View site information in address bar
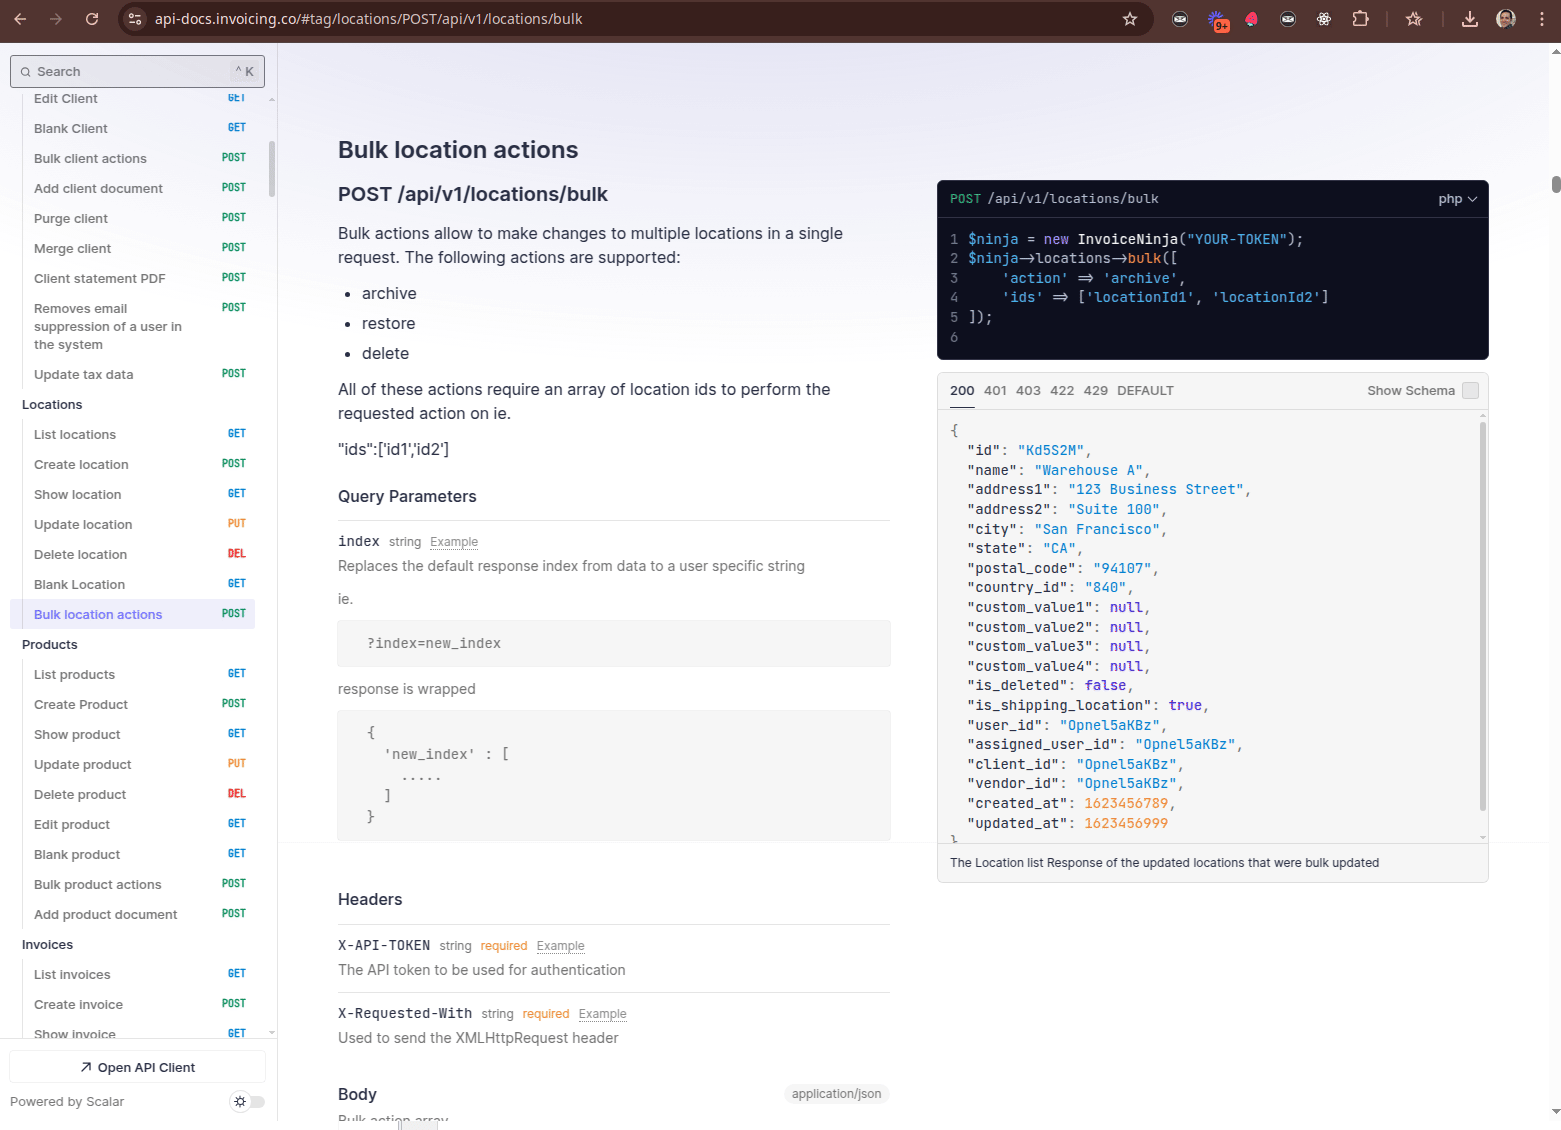This screenshot has height=1130, width=1561. (136, 19)
